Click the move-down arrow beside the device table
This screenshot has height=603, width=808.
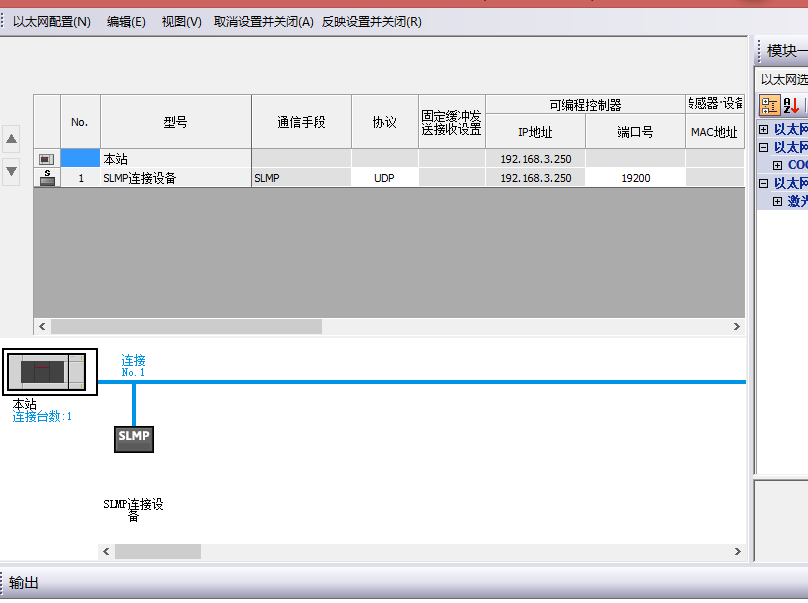tap(12, 171)
